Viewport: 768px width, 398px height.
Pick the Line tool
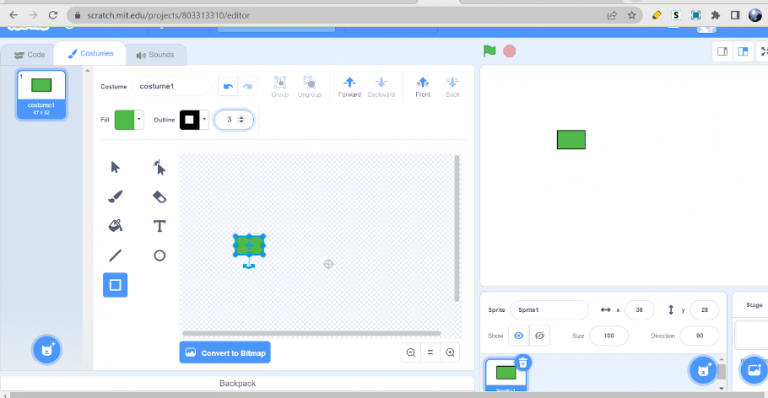[x=115, y=256]
